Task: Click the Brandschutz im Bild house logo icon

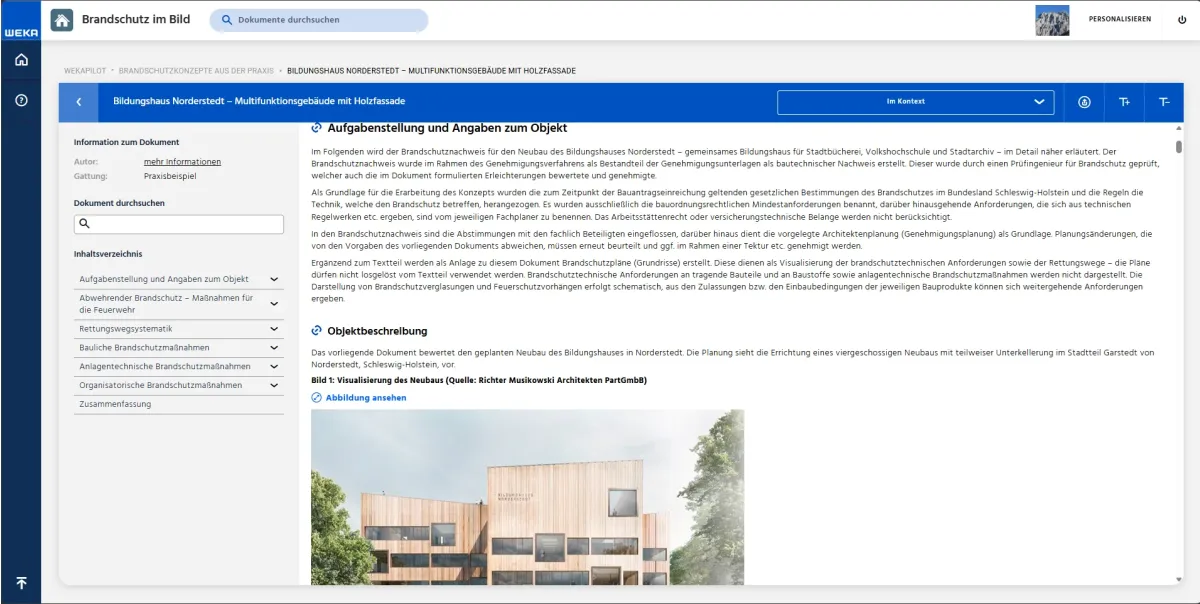Action: (x=62, y=20)
